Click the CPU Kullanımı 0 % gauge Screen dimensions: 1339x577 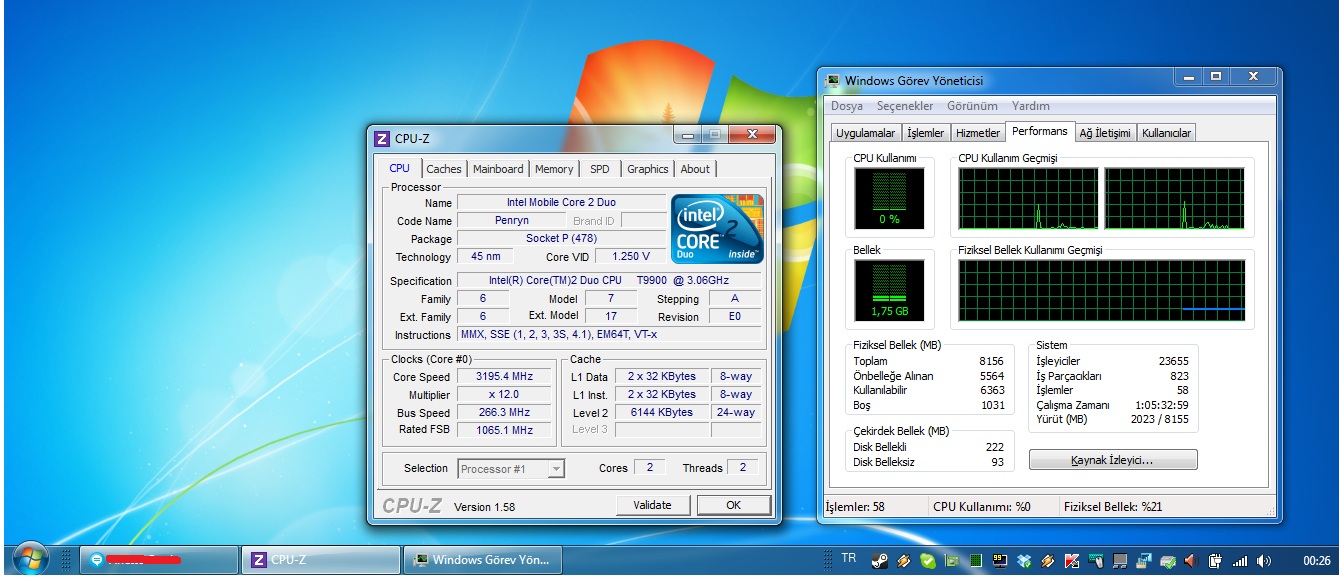click(889, 198)
